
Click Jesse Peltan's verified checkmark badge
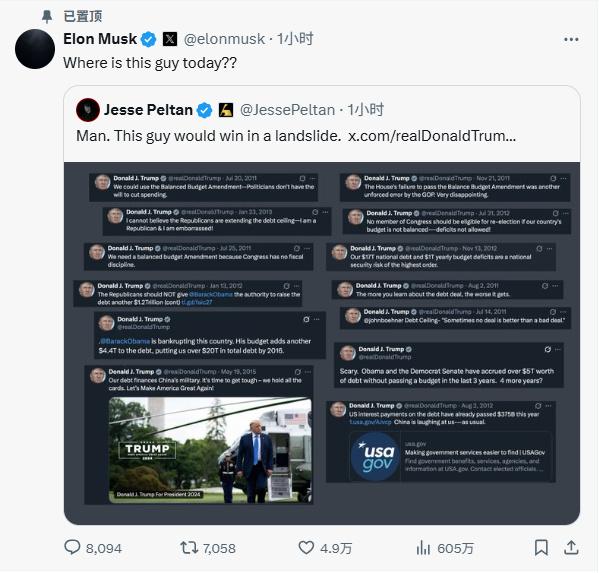click(x=204, y=110)
